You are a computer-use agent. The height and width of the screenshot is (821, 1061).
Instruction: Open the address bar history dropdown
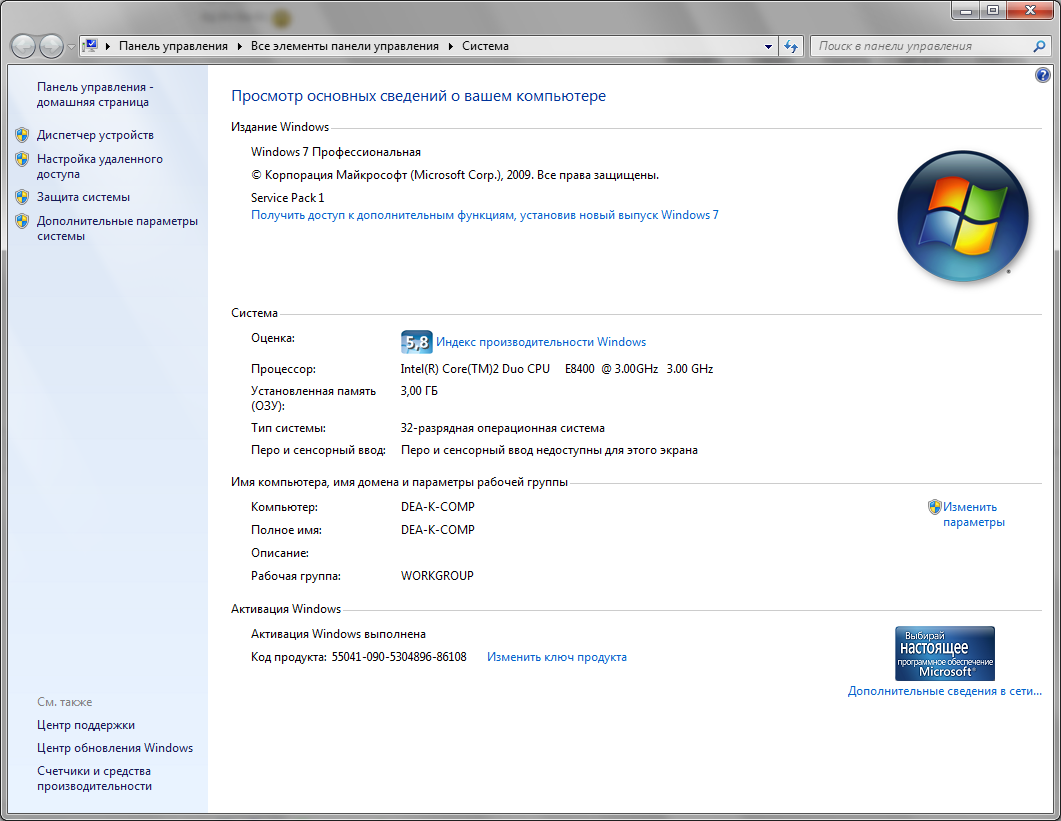tap(768, 46)
